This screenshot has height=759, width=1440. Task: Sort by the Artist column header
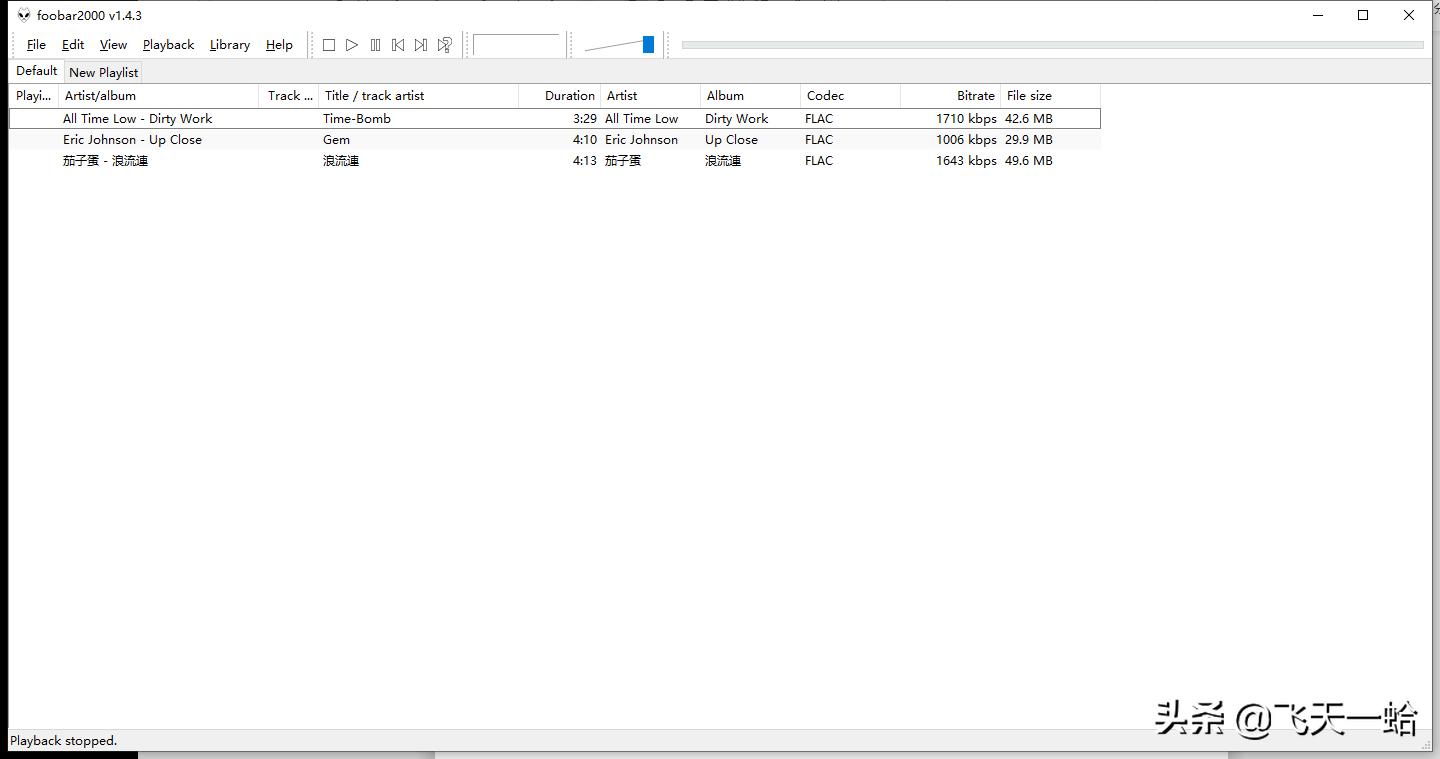[650, 96]
